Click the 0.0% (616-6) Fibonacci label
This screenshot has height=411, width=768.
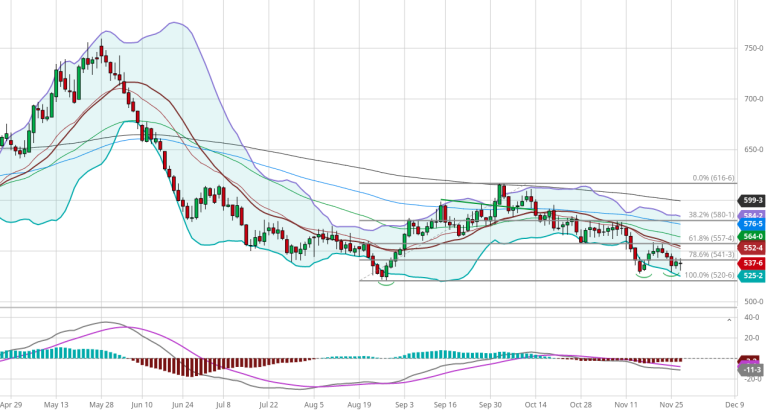(x=713, y=178)
